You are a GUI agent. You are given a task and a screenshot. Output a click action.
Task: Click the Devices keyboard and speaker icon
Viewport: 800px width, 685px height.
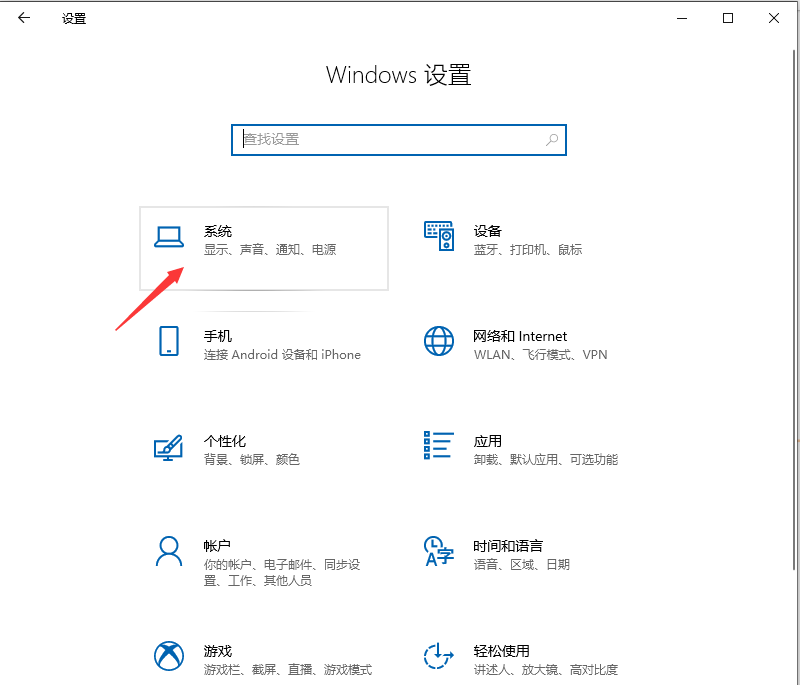[x=439, y=237]
